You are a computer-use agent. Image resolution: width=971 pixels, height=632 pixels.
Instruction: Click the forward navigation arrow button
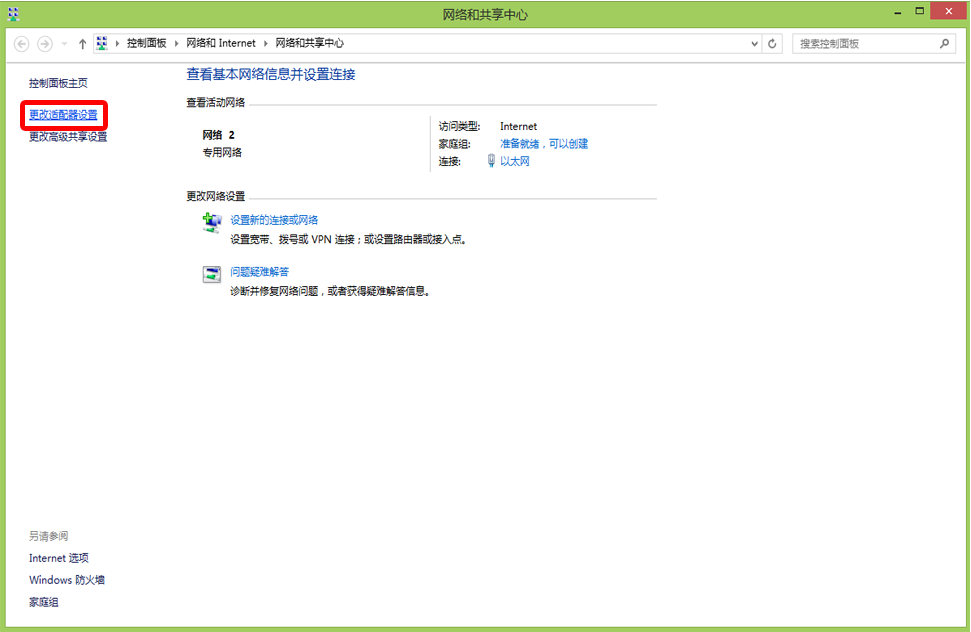pyautogui.click(x=44, y=44)
